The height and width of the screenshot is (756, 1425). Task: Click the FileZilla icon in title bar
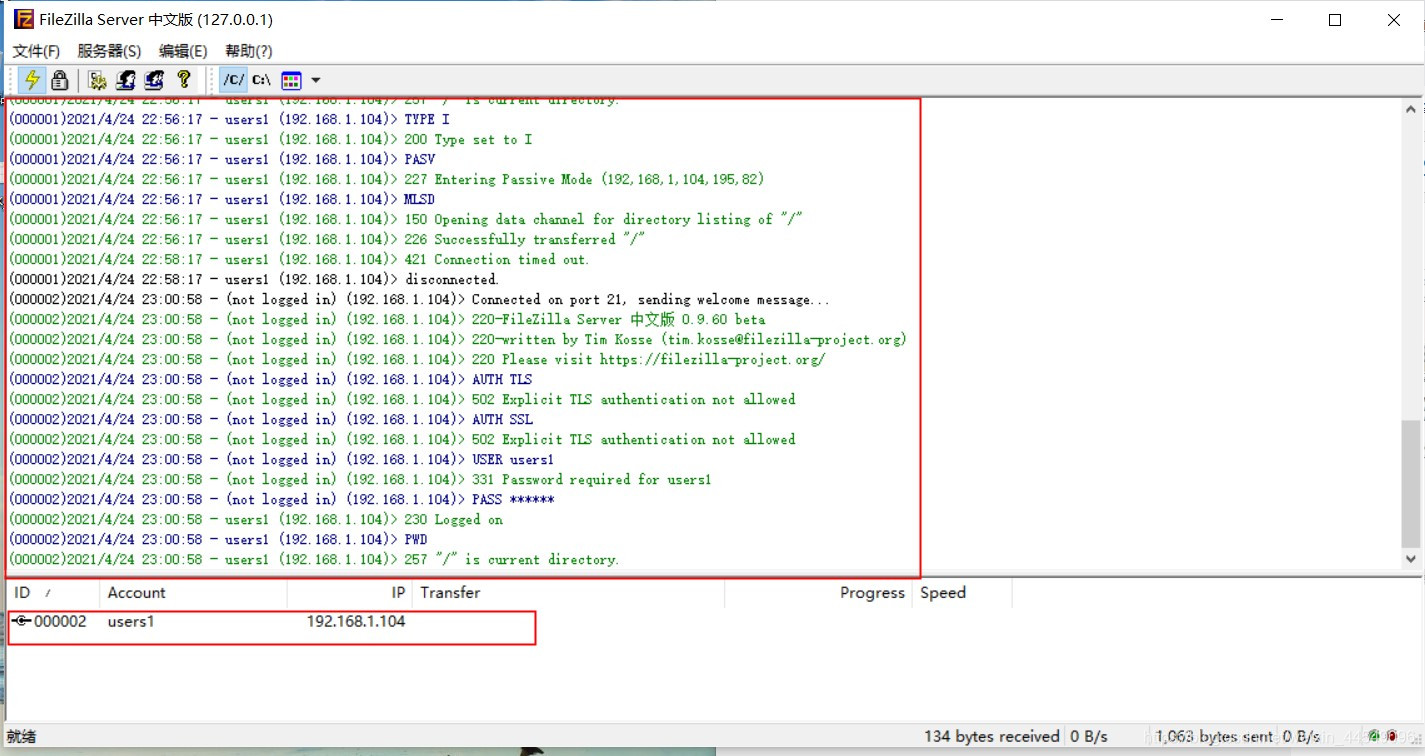tap(23, 19)
